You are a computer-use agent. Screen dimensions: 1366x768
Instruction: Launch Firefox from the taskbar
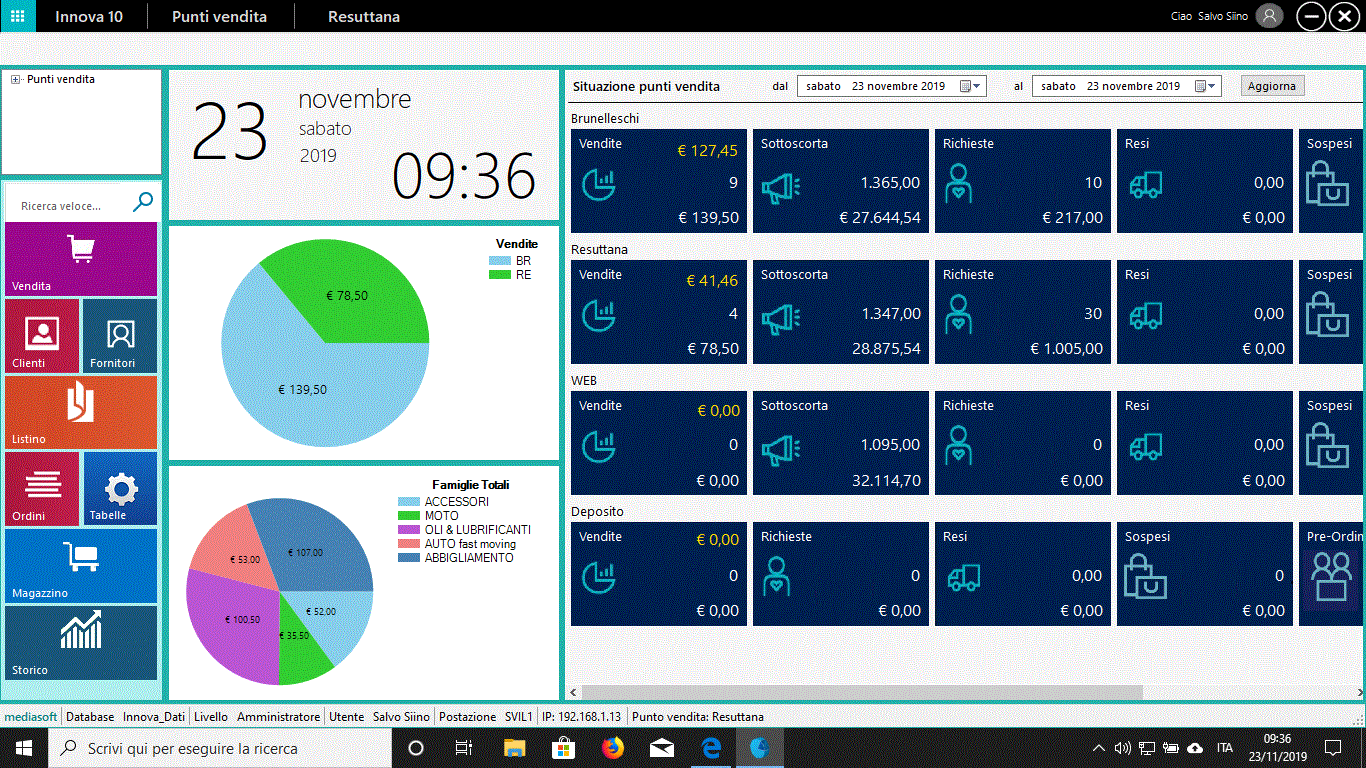point(613,748)
